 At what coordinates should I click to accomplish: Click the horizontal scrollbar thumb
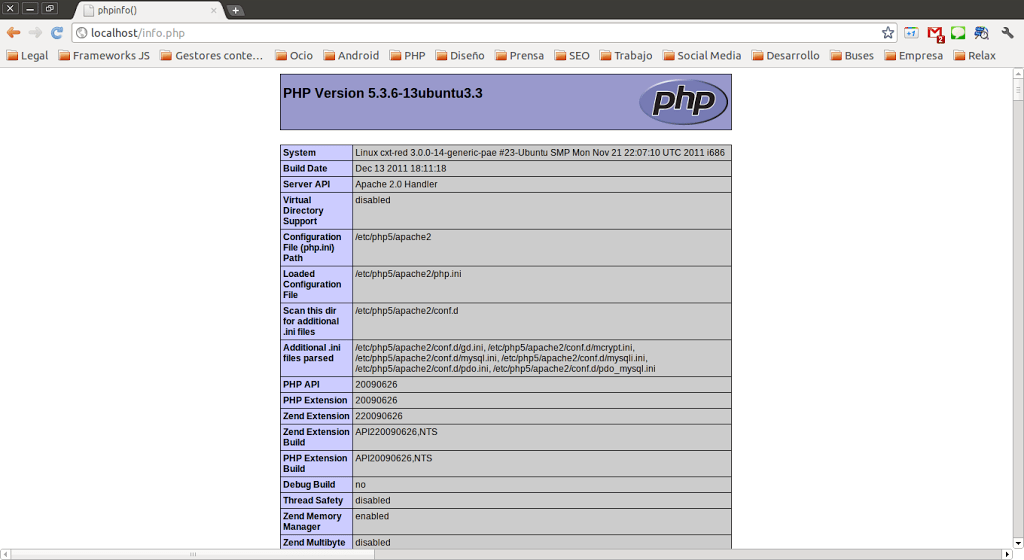point(193,554)
